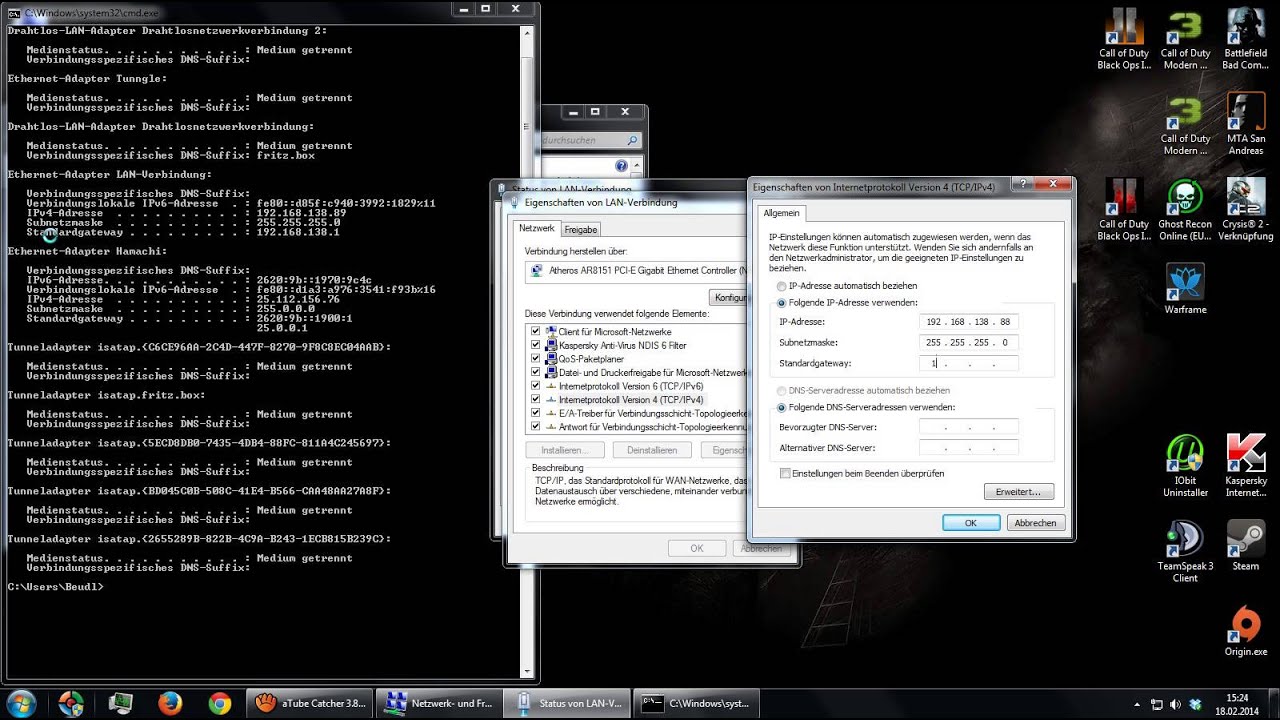
Task: Open Origin.exe desktop shortcut
Action: click(1245, 632)
